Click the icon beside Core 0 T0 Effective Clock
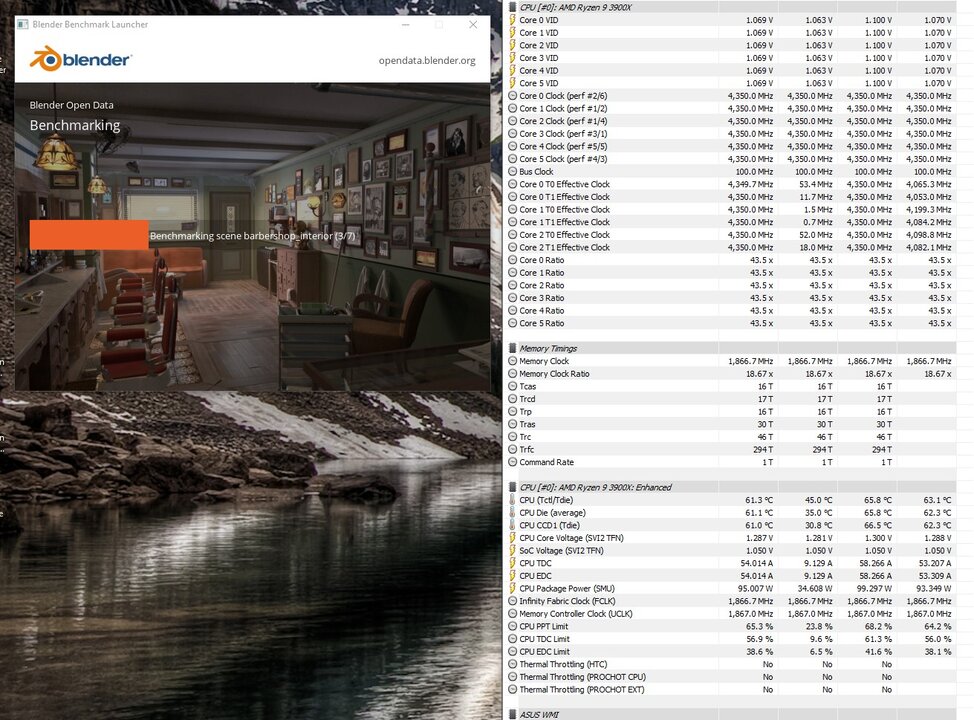 [x=512, y=184]
